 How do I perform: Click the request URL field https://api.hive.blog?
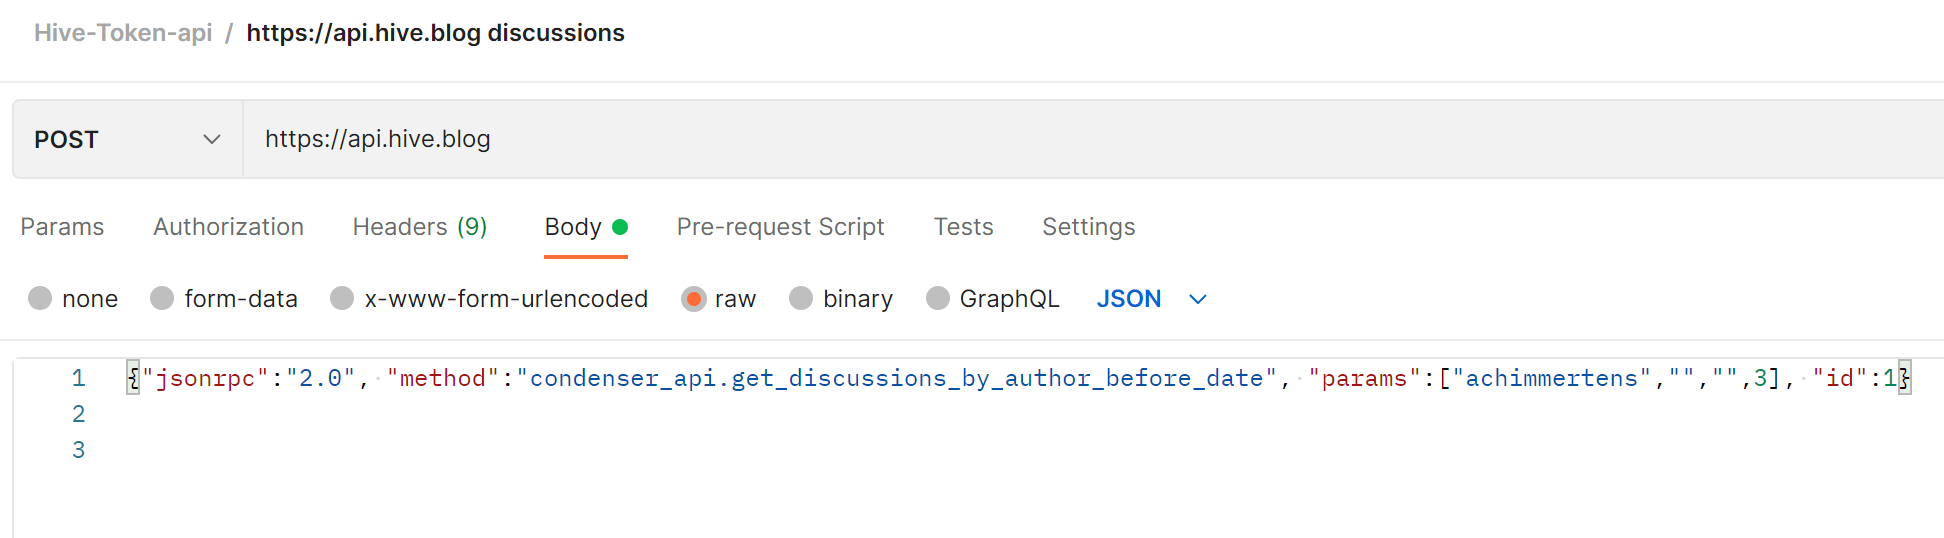tap(1093, 139)
